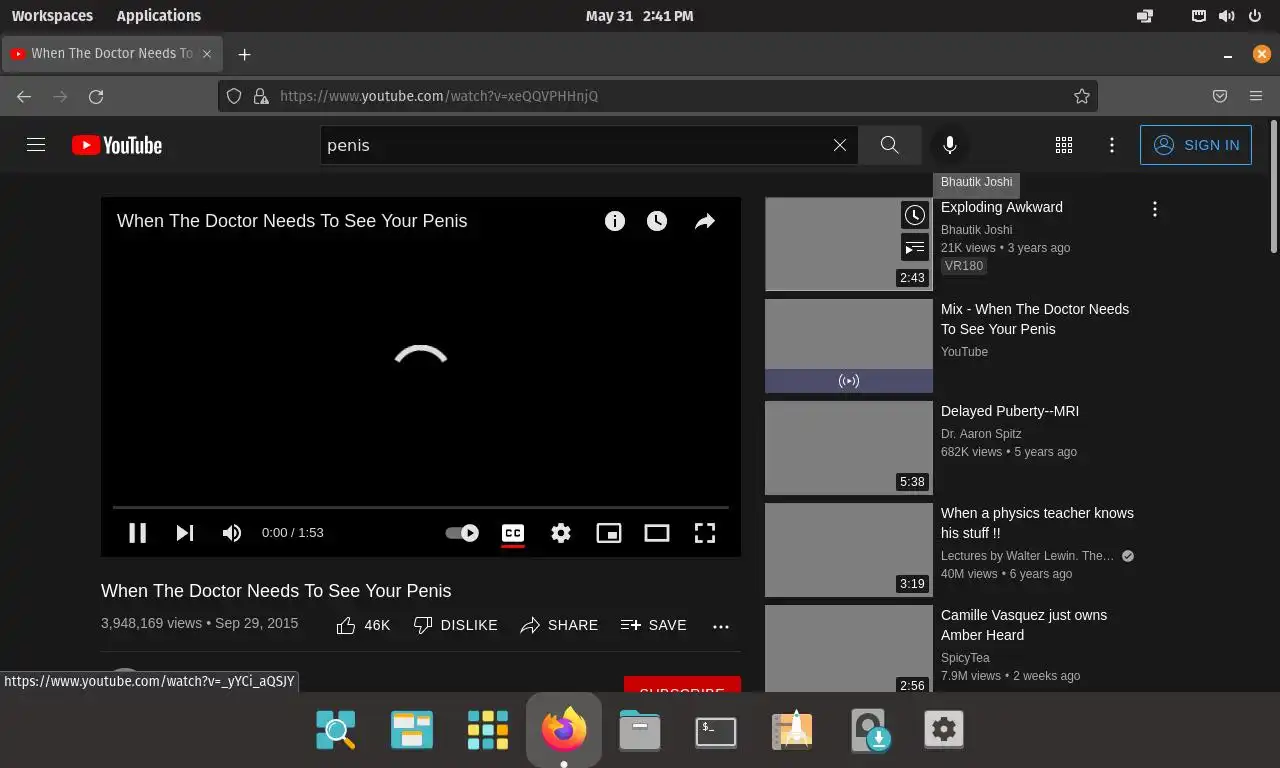The image size is (1280, 768).
Task: Open the power menu in top bar
Action: point(1254,16)
